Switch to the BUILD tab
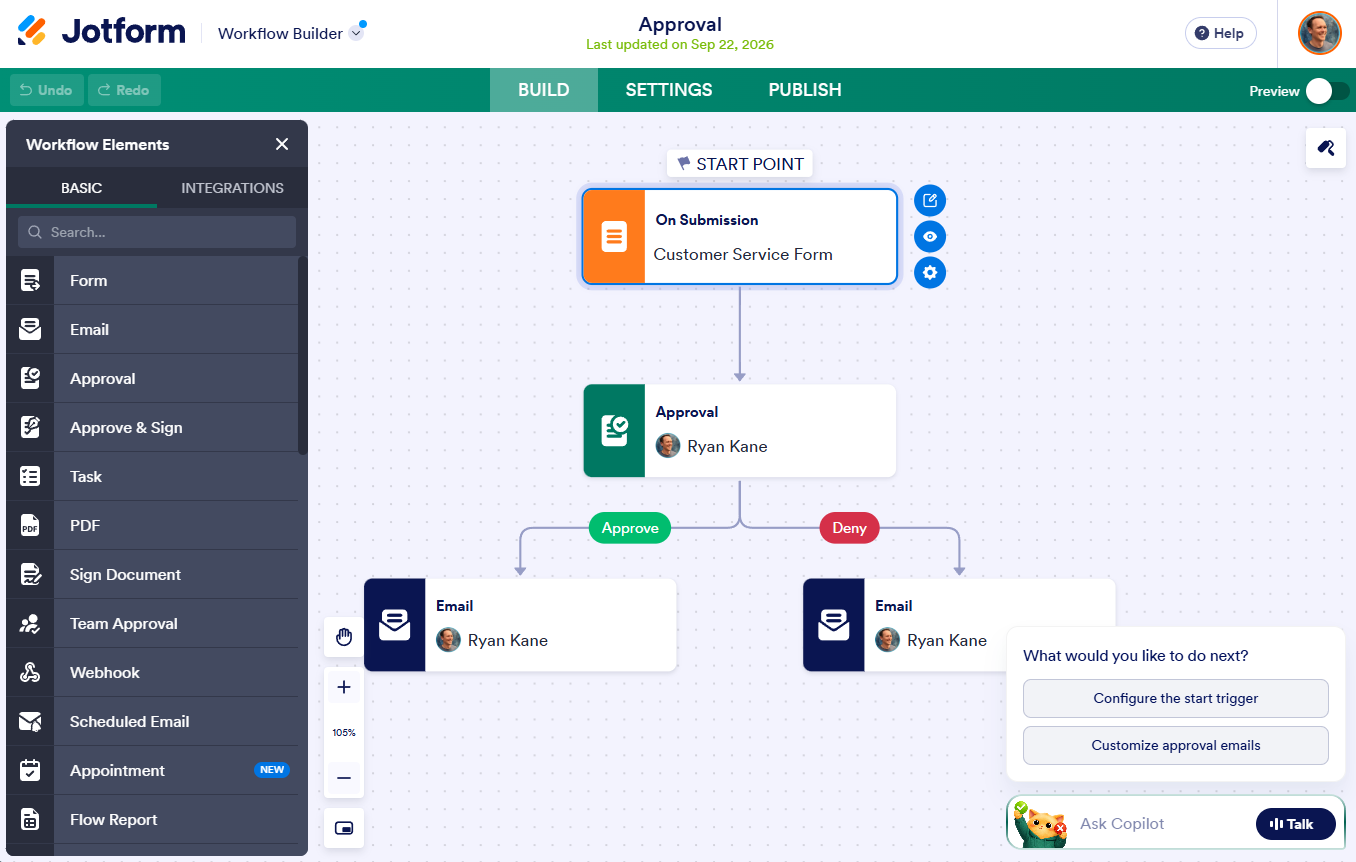 (544, 90)
